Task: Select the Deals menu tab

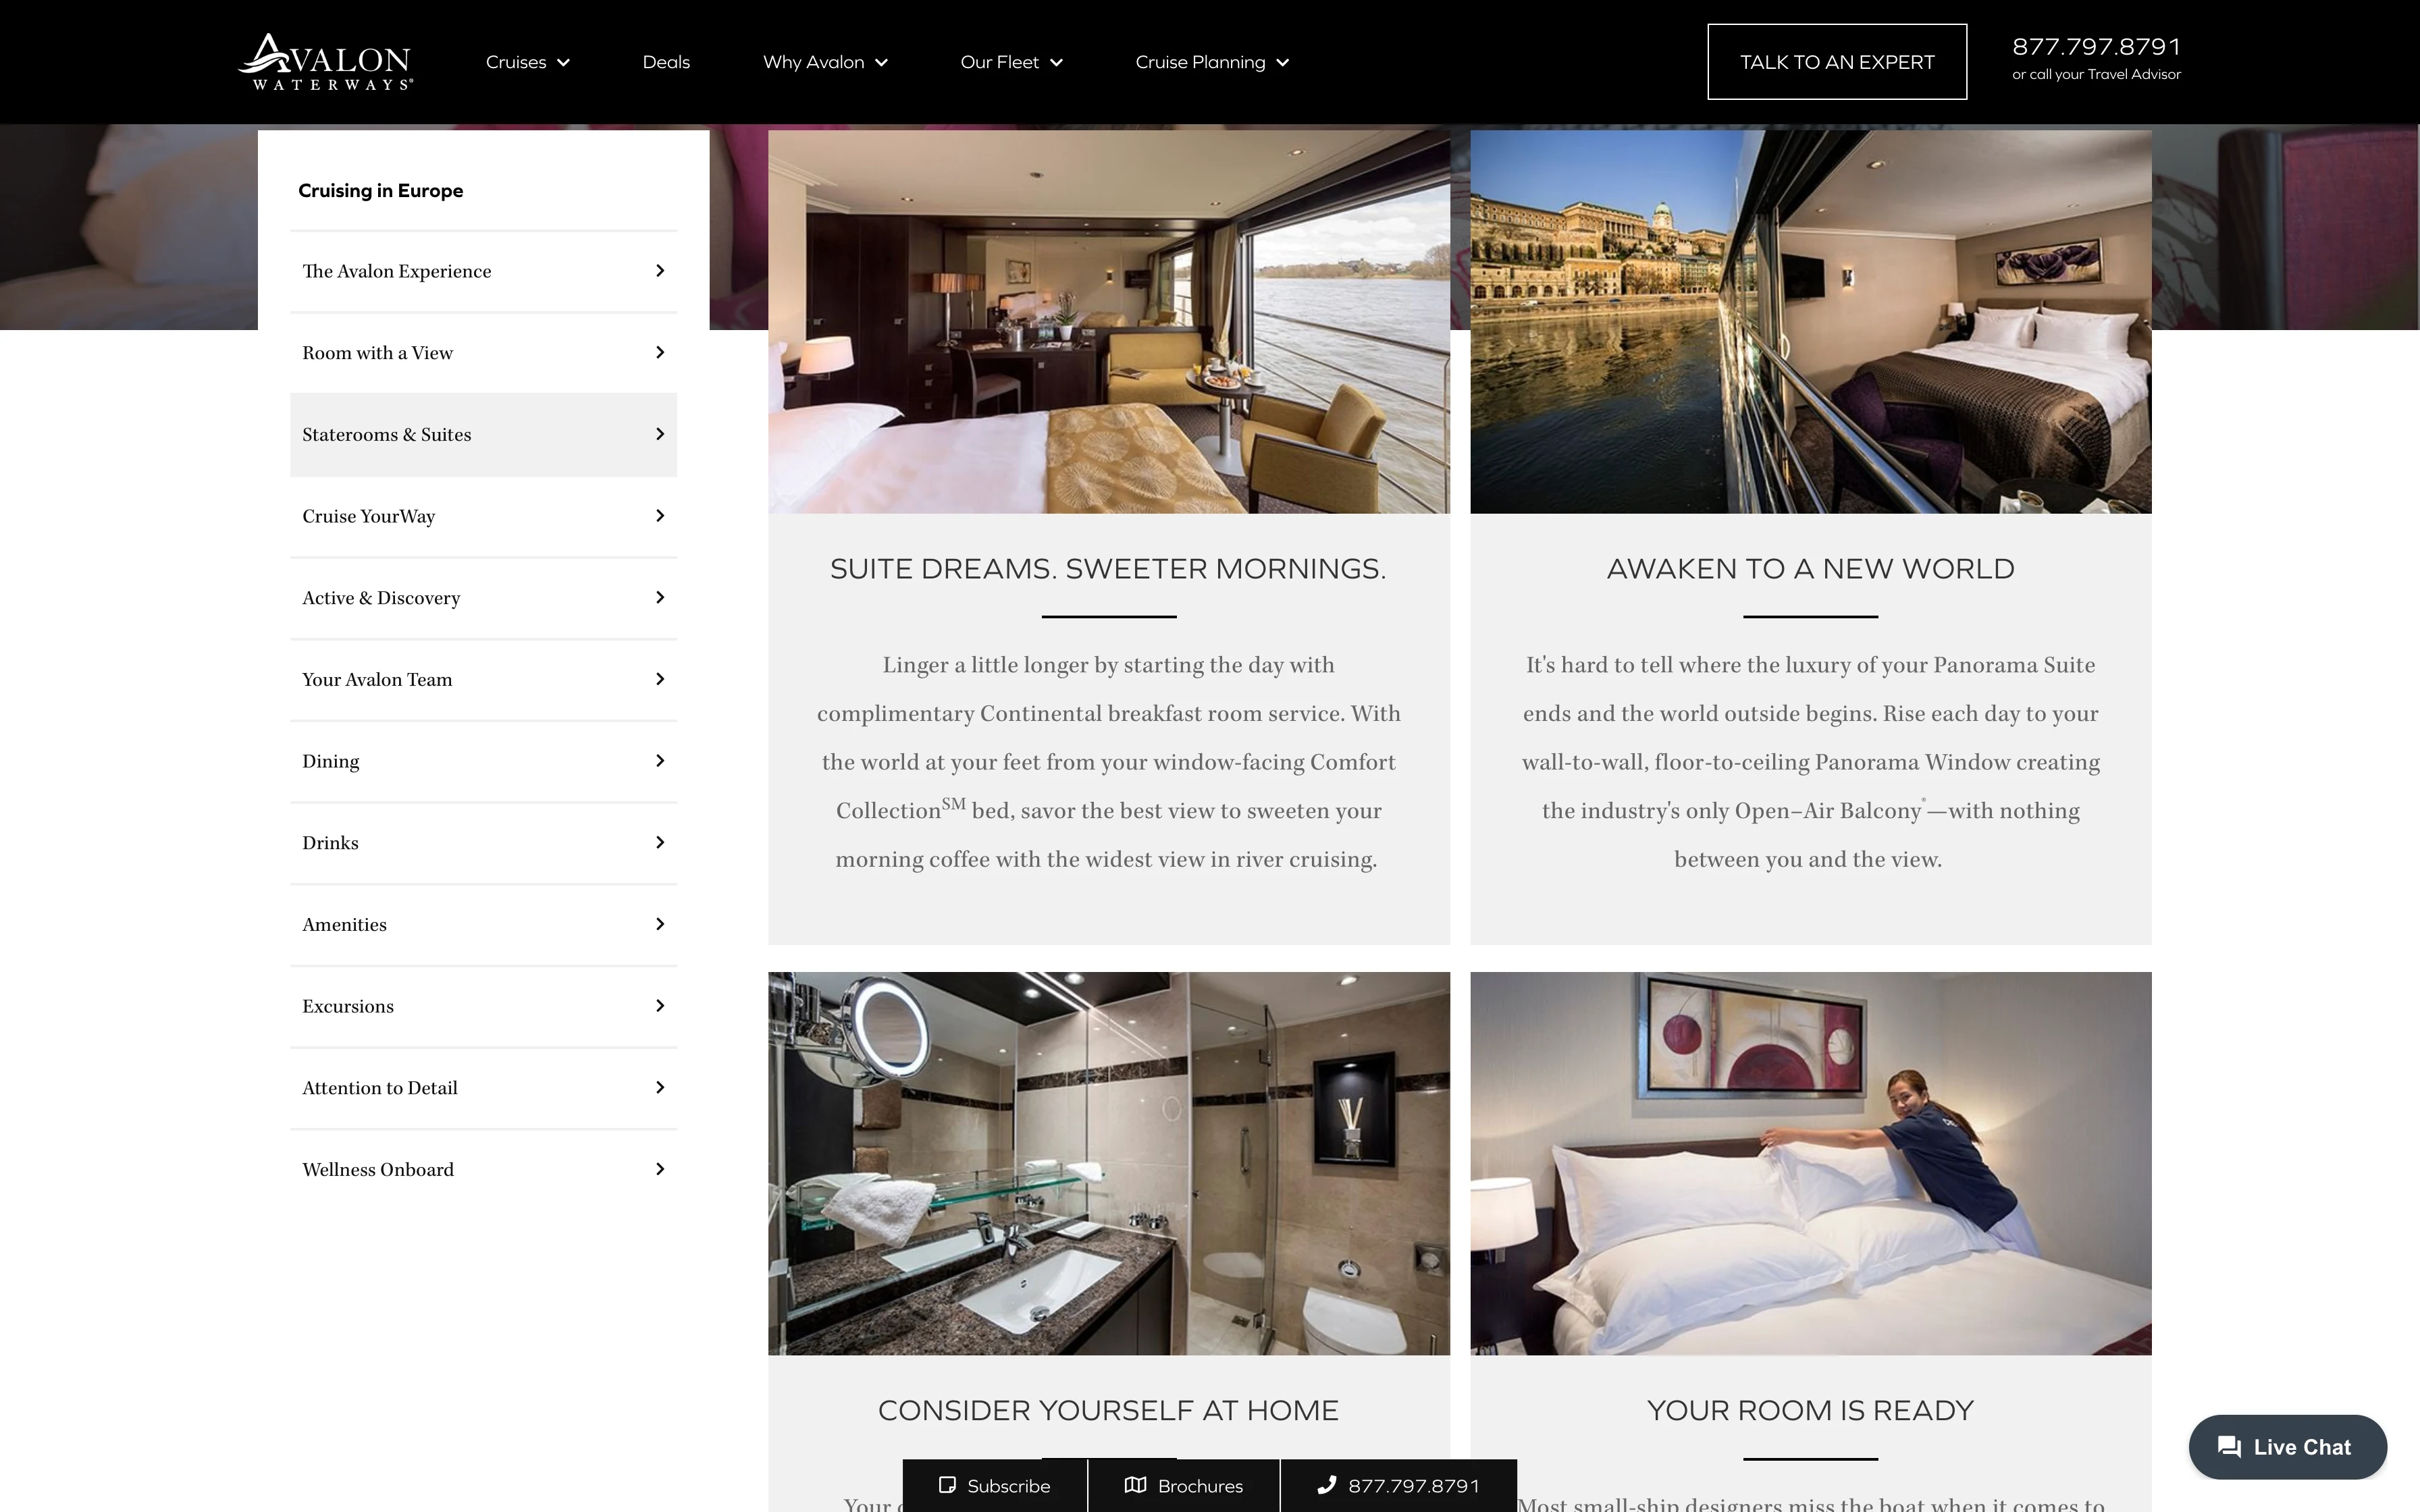Action: [x=664, y=61]
